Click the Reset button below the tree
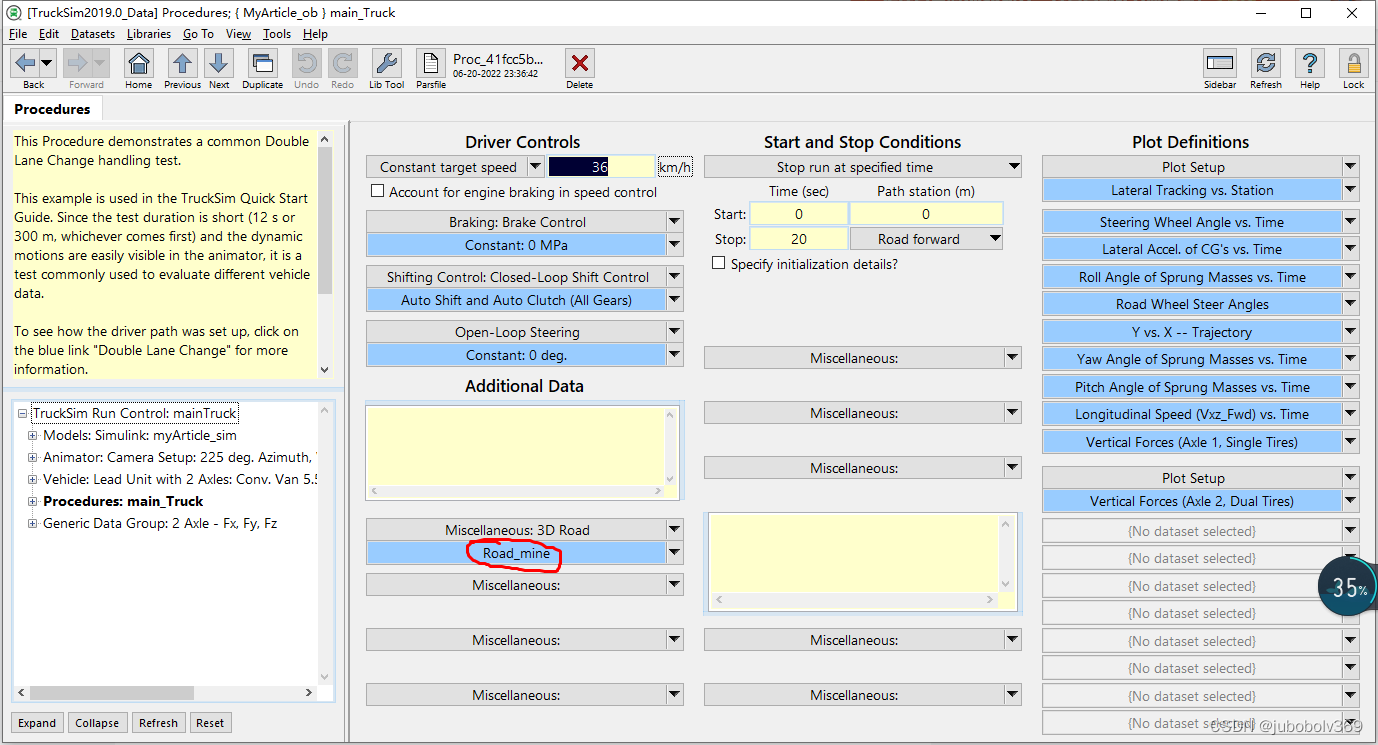 coord(210,723)
